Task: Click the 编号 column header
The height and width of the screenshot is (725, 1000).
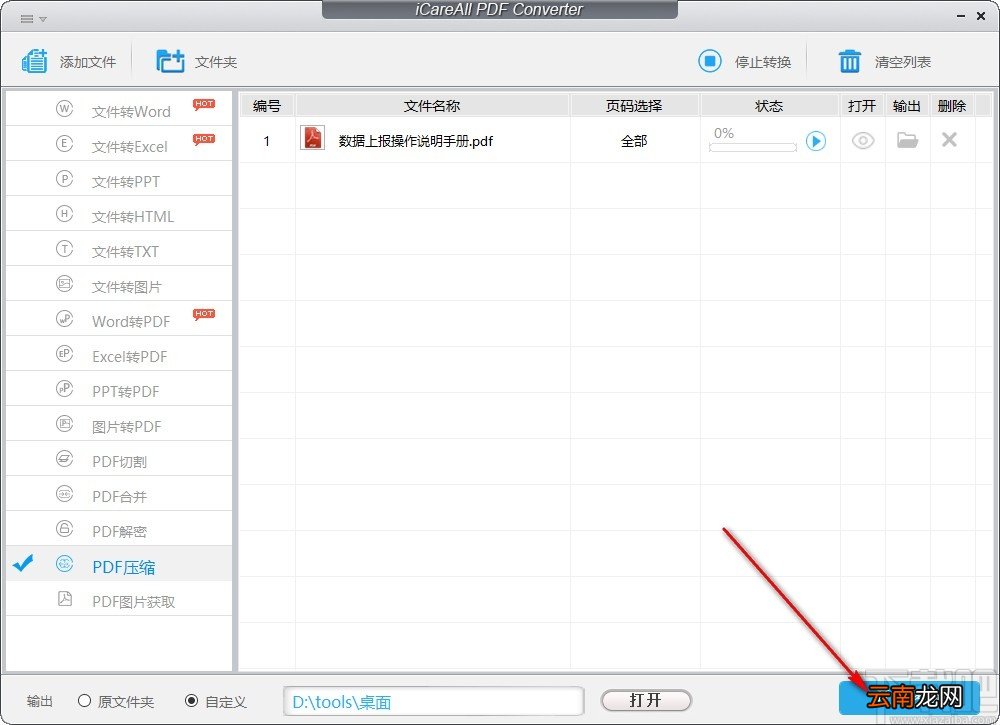Action: 267,106
